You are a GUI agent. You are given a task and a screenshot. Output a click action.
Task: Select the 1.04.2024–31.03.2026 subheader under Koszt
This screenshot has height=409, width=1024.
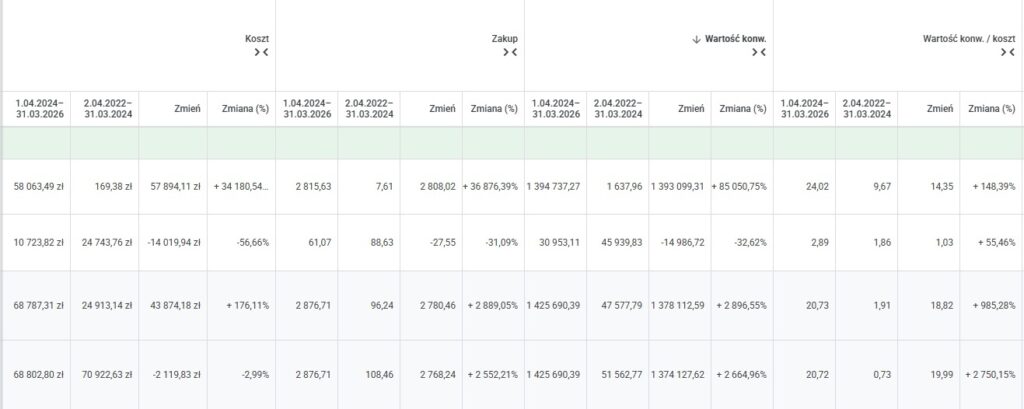[40, 108]
